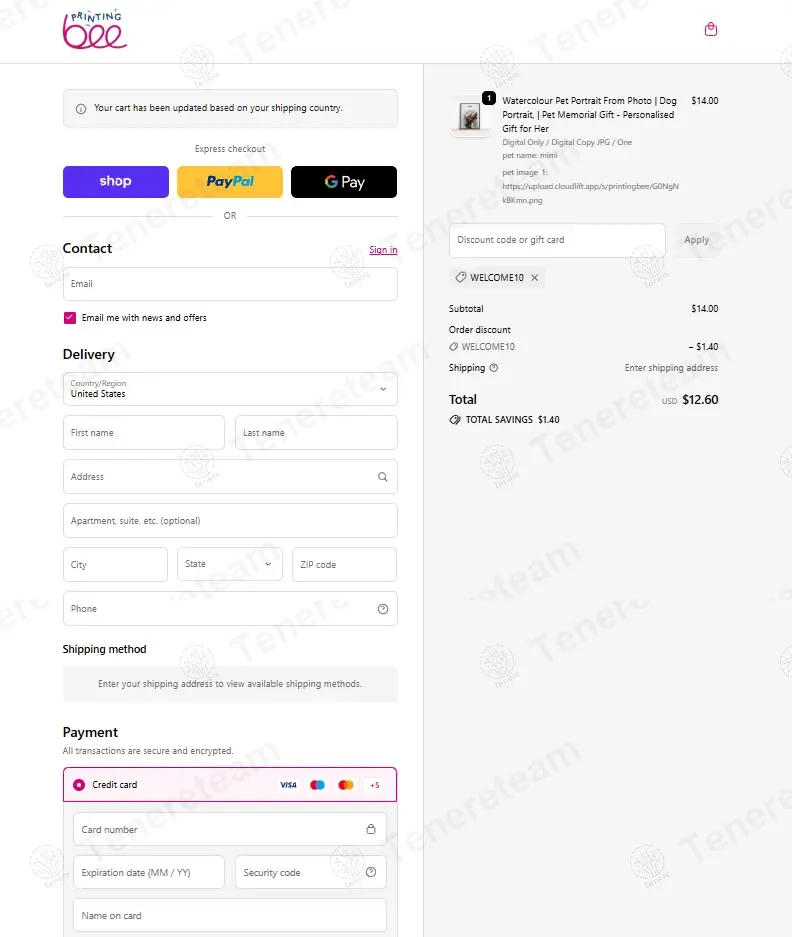Click the address search magnifier icon
This screenshot has height=937, width=792.
382,477
